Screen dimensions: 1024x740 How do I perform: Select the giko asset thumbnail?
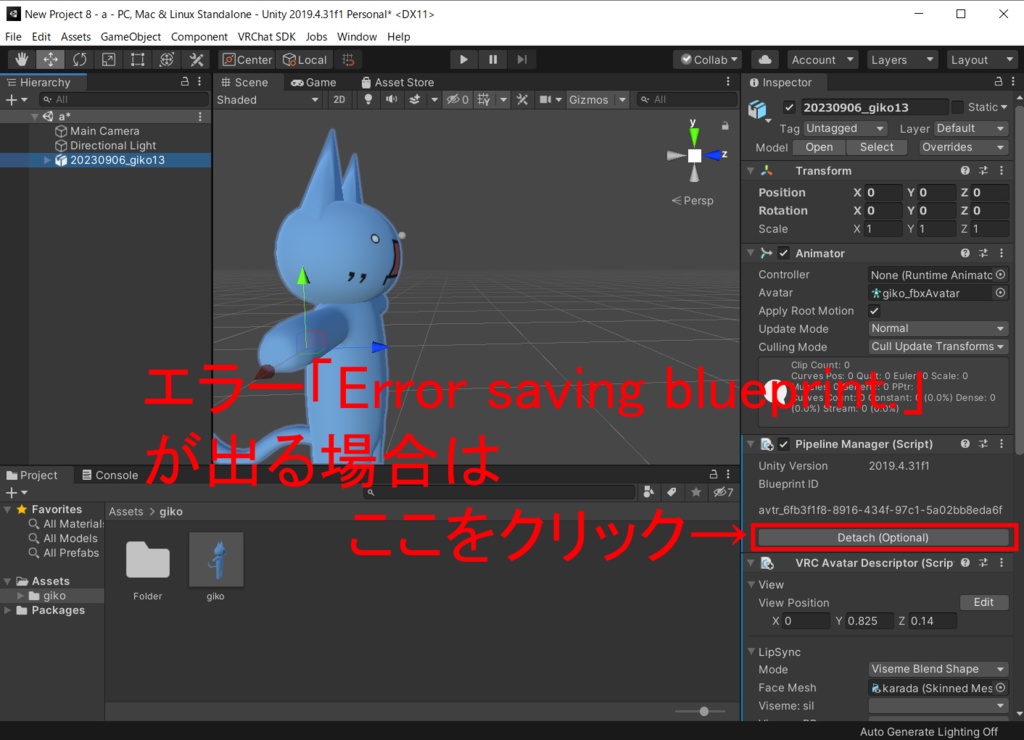(x=216, y=559)
